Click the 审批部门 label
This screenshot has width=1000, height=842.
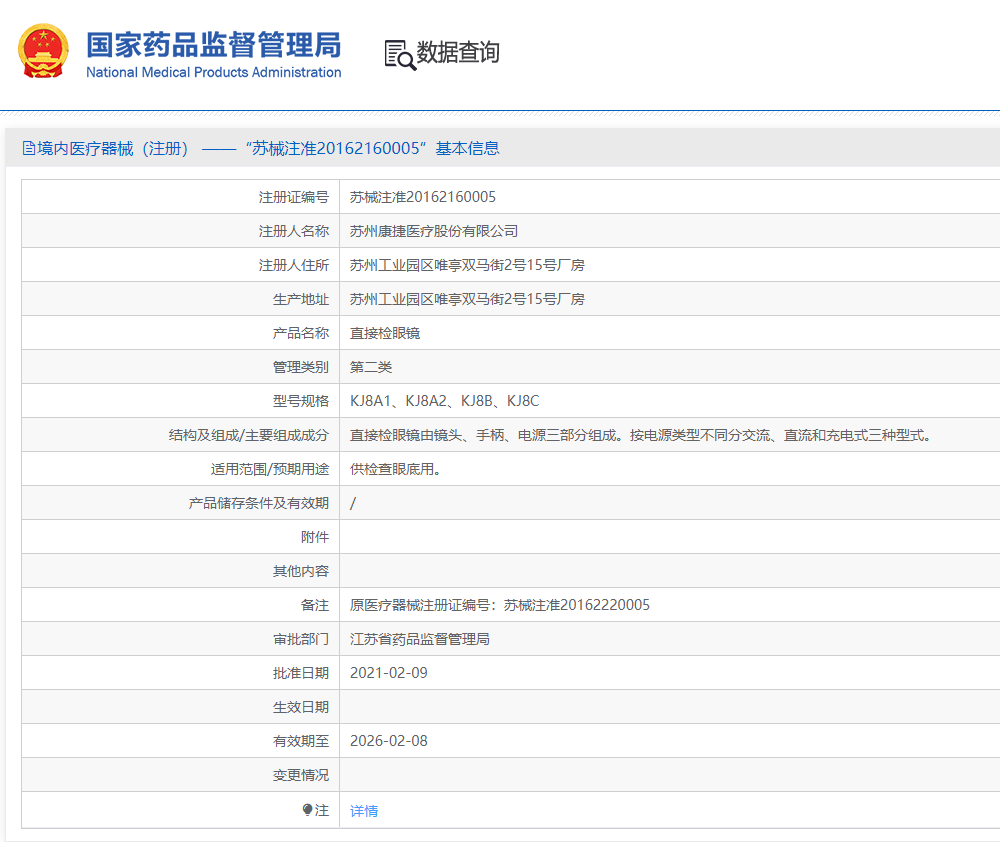click(300, 639)
